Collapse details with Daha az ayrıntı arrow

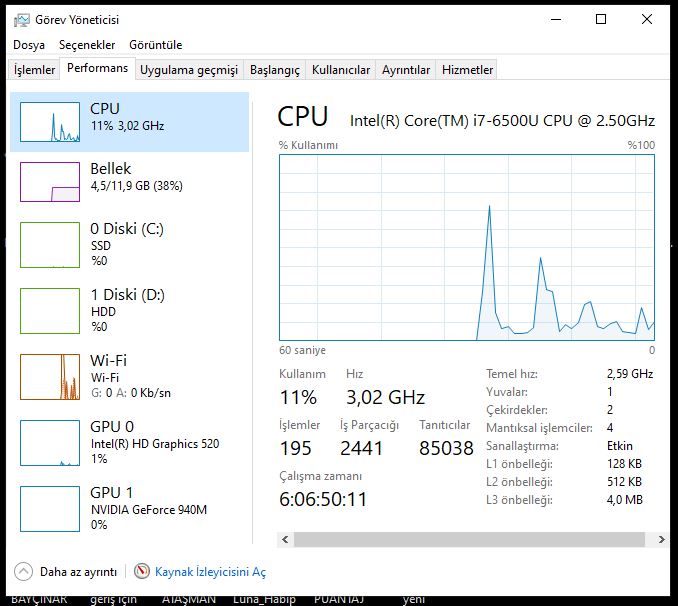click(x=23, y=572)
